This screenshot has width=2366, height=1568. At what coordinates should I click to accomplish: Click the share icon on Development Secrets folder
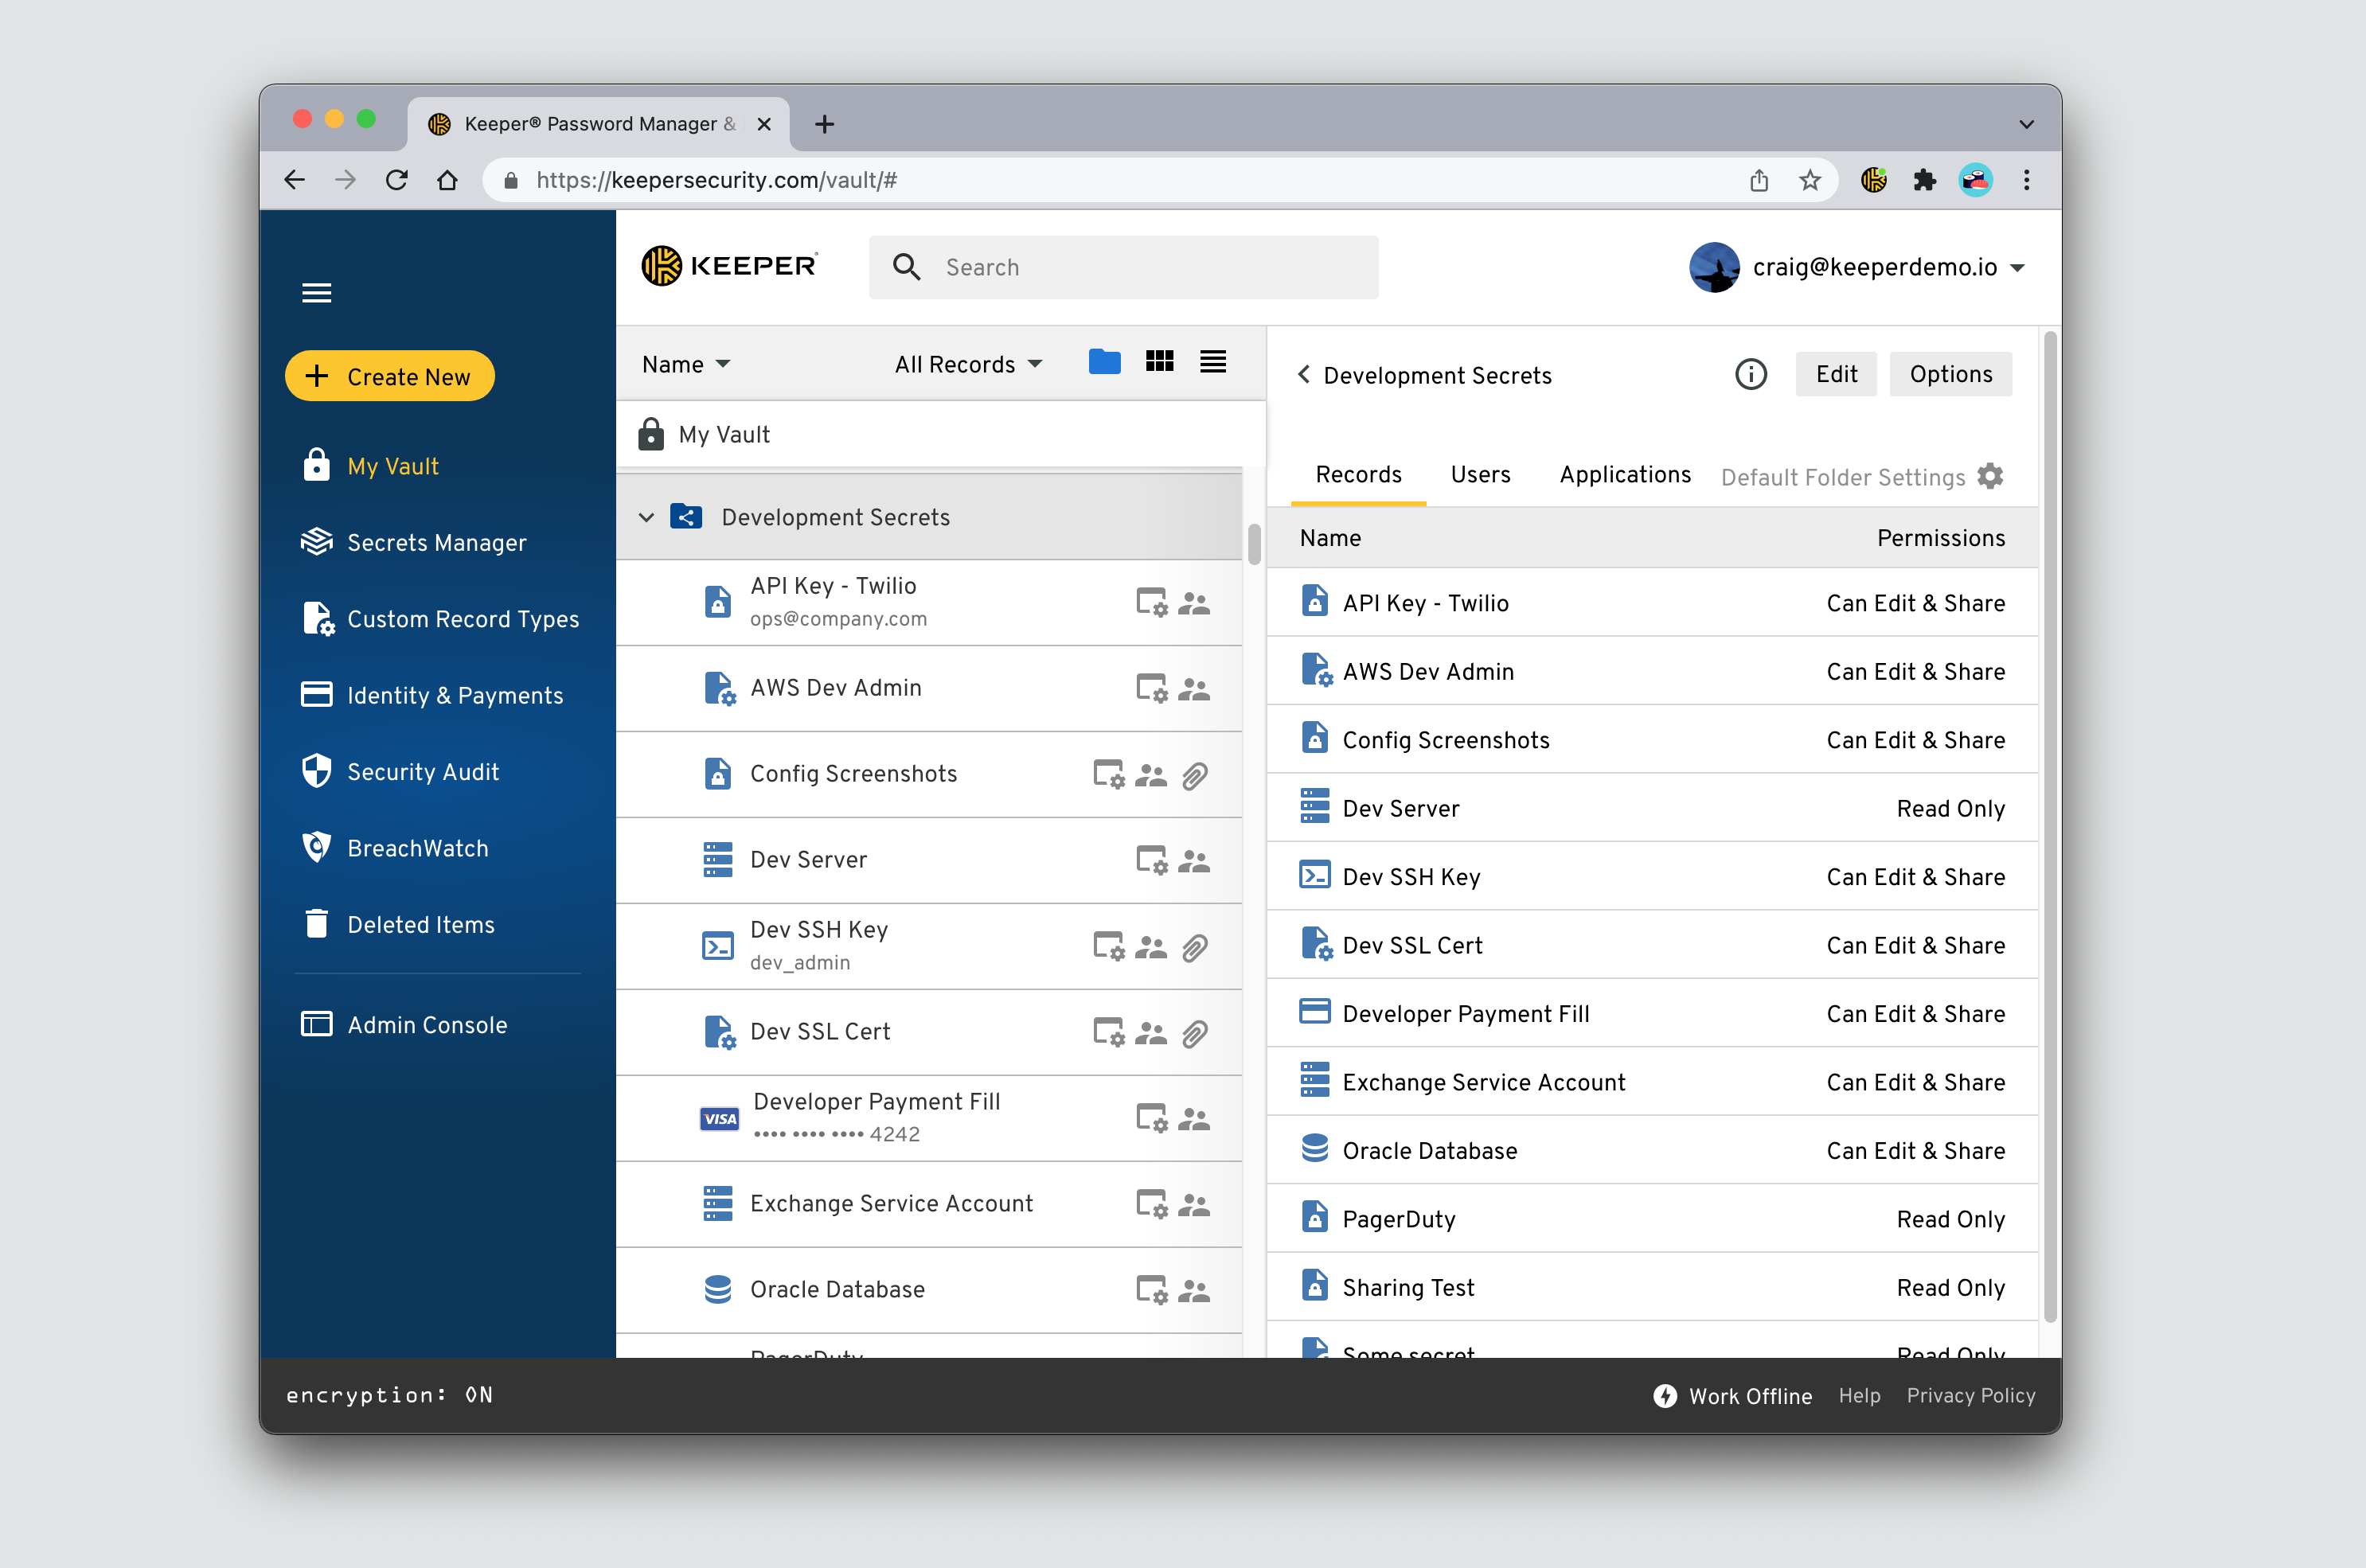687,517
